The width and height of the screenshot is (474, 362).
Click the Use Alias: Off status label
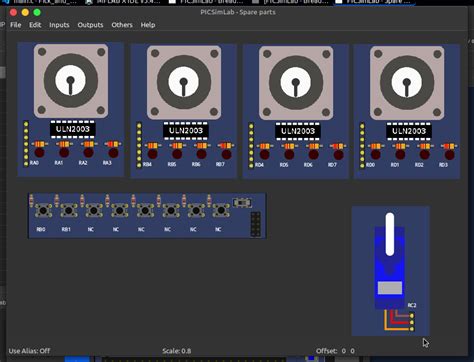[29, 351]
